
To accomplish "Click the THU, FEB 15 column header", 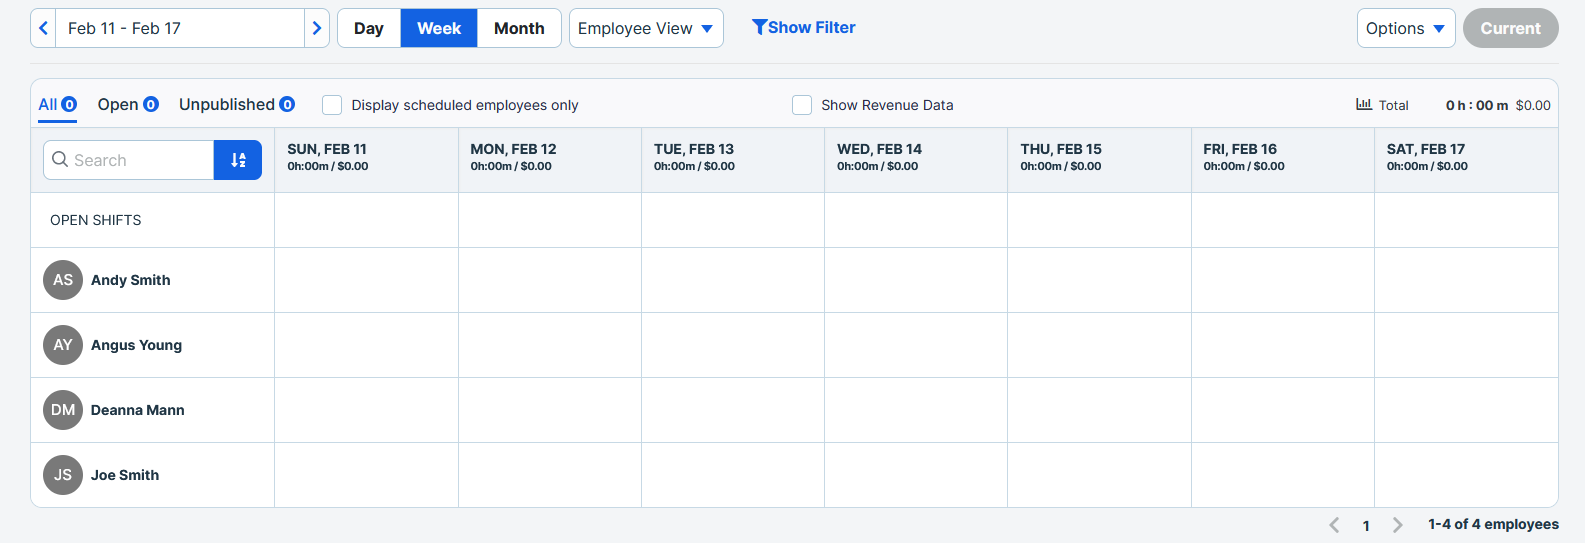I will pos(1099,160).
